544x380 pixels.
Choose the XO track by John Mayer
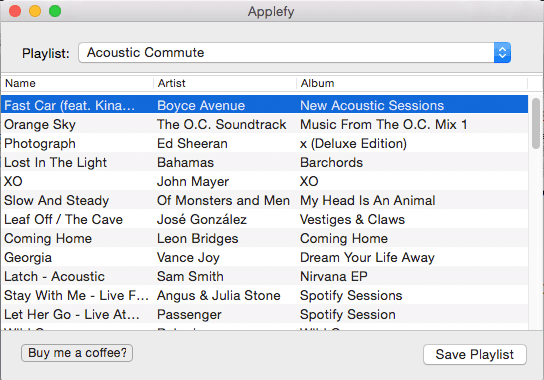coord(264,181)
